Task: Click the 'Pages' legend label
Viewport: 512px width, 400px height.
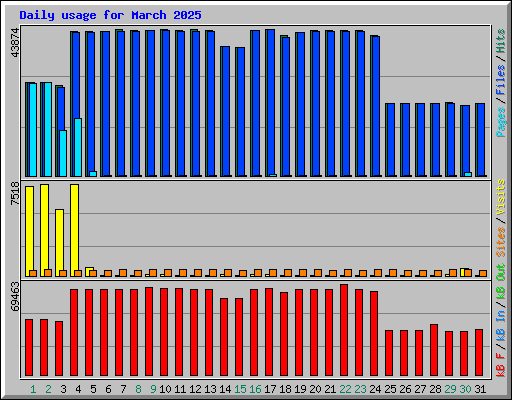Action: point(500,122)
